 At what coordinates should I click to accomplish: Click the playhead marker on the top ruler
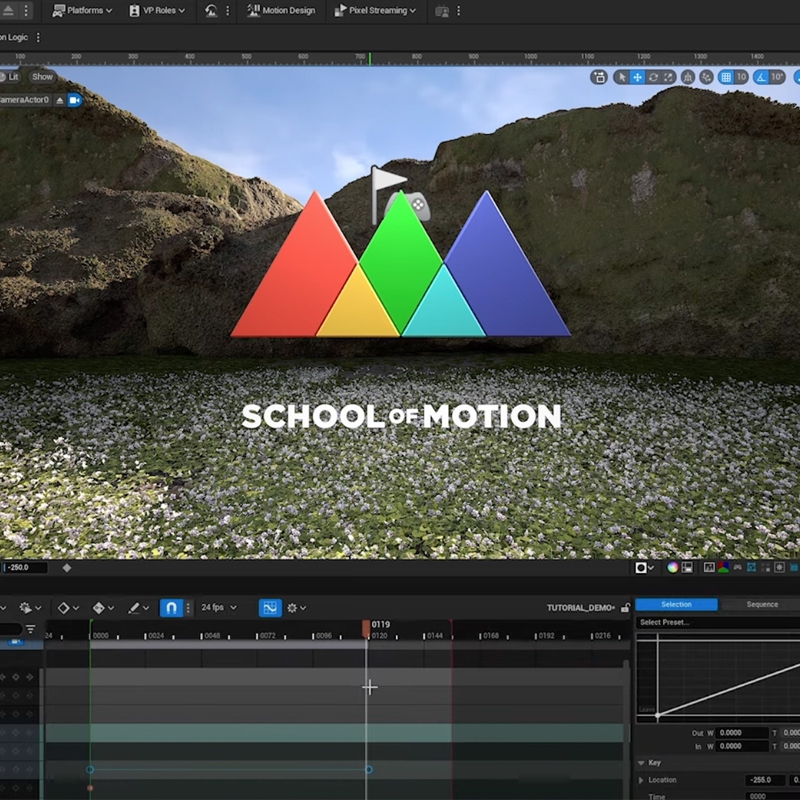[370, 59]
